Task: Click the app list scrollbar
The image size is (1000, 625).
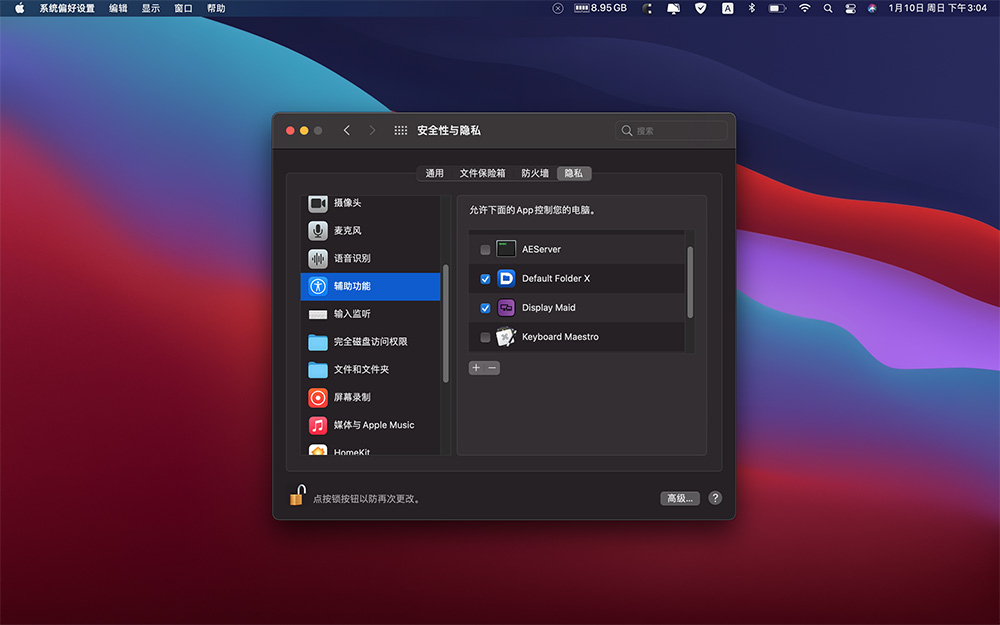Action: 690,282
